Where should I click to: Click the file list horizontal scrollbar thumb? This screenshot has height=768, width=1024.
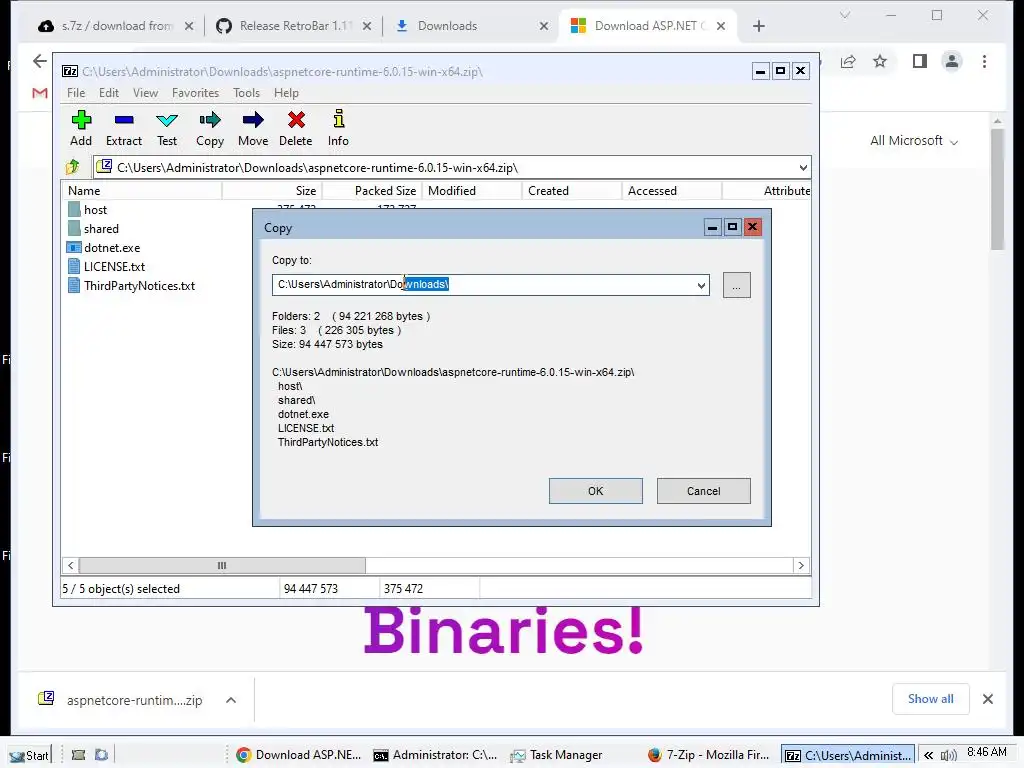tap(222, 566)
